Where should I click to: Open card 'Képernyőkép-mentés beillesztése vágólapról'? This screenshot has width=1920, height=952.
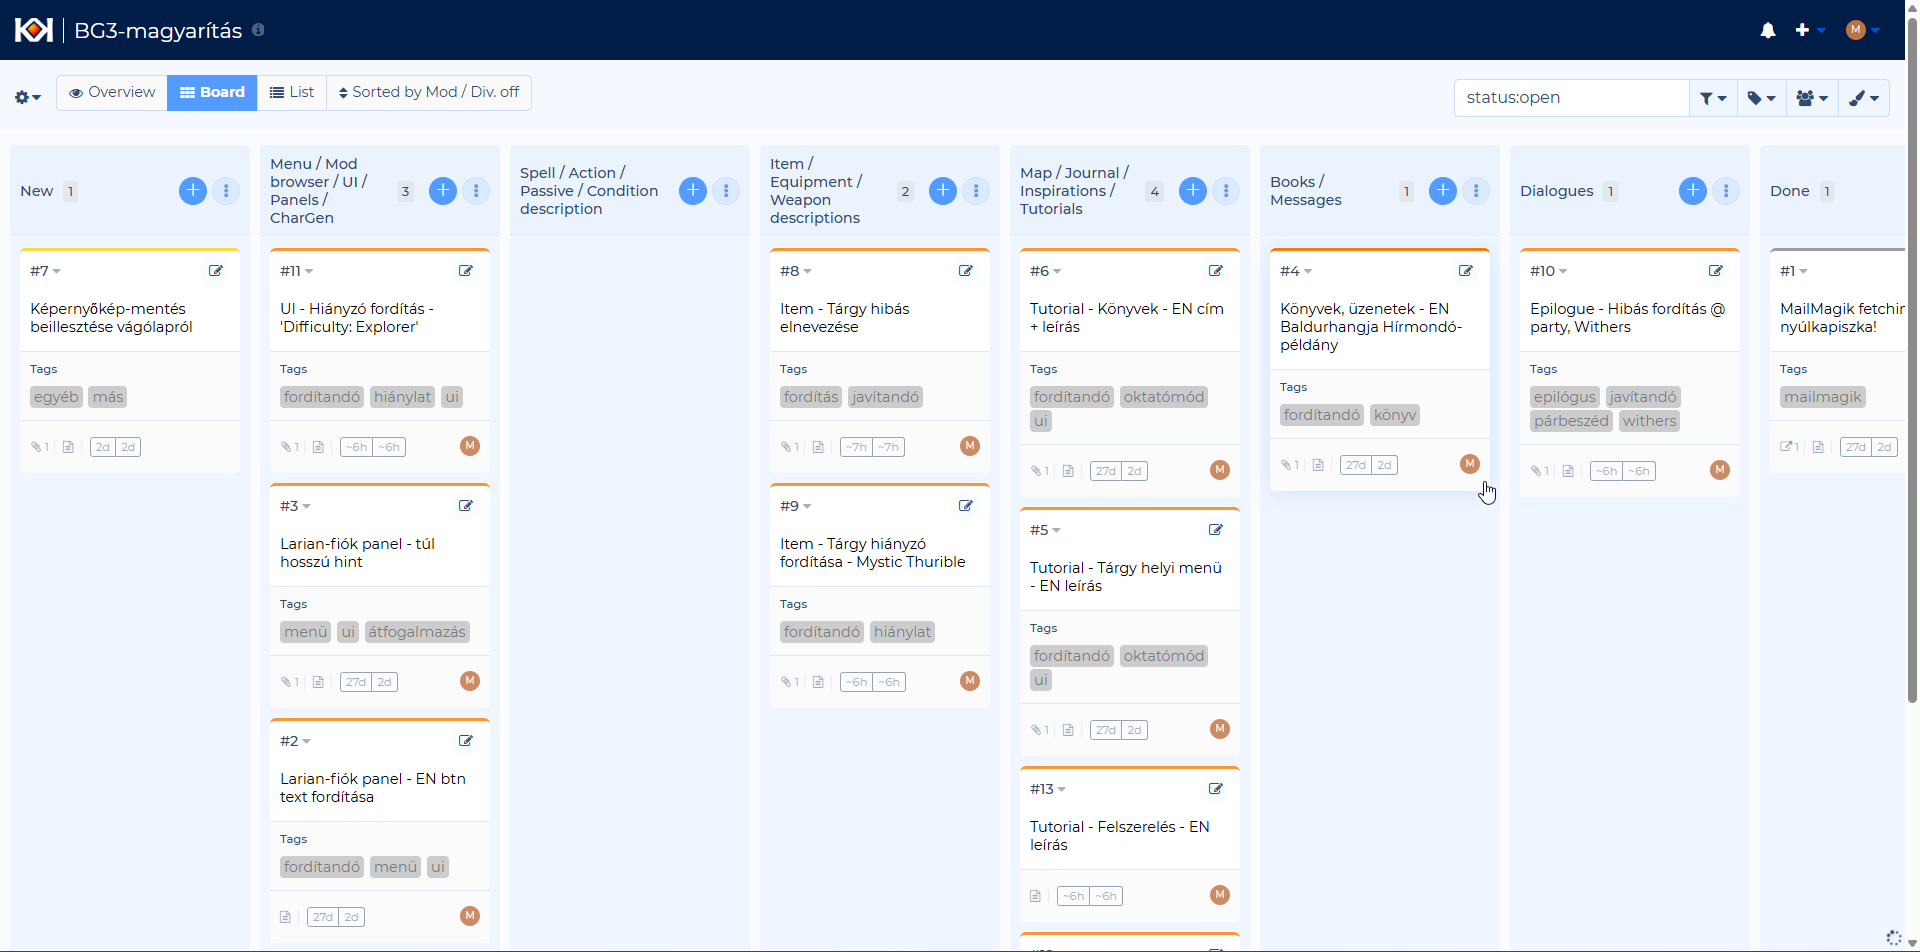point(111,318)
